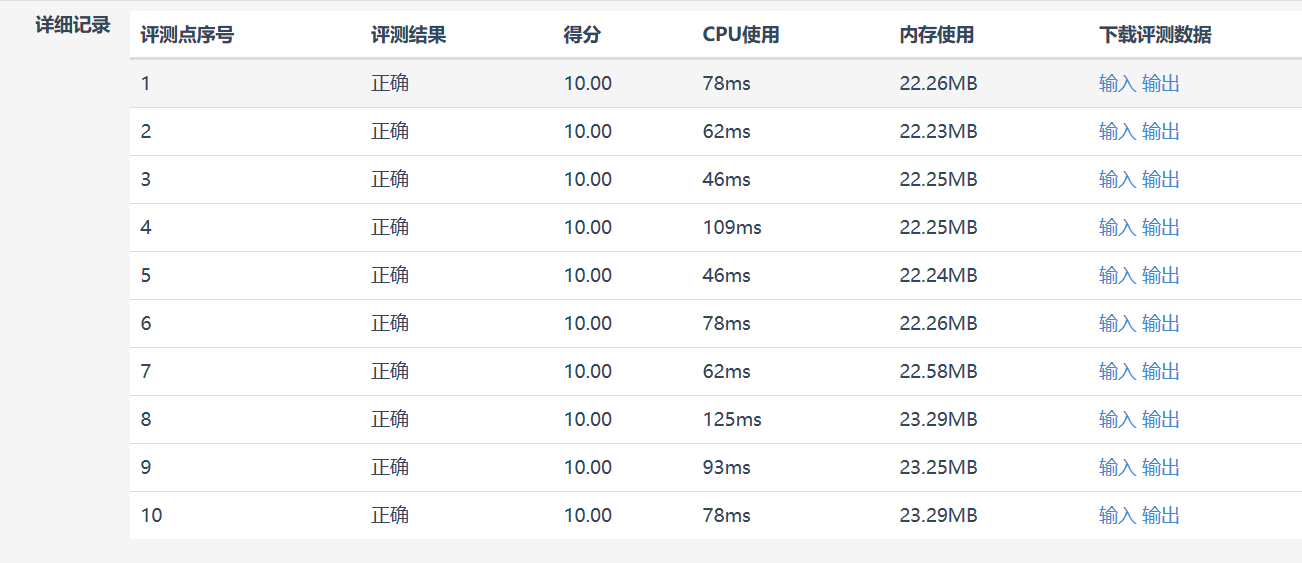Get output data for test point 4
This screenshot has width=1302, height=563.
click(1161, 228)
